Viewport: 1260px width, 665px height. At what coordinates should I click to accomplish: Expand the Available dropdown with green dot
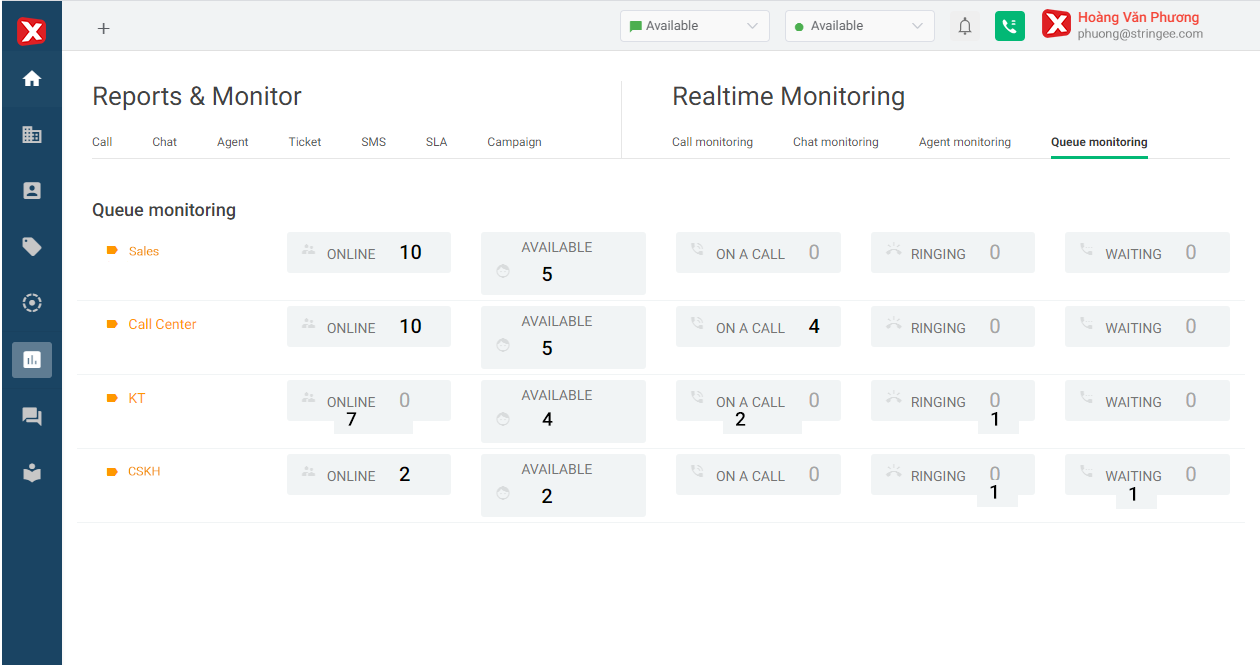click(859, 26)
